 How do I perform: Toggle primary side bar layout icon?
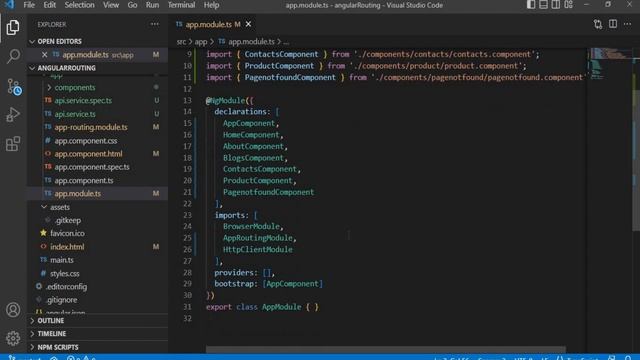tap(531, 5)
